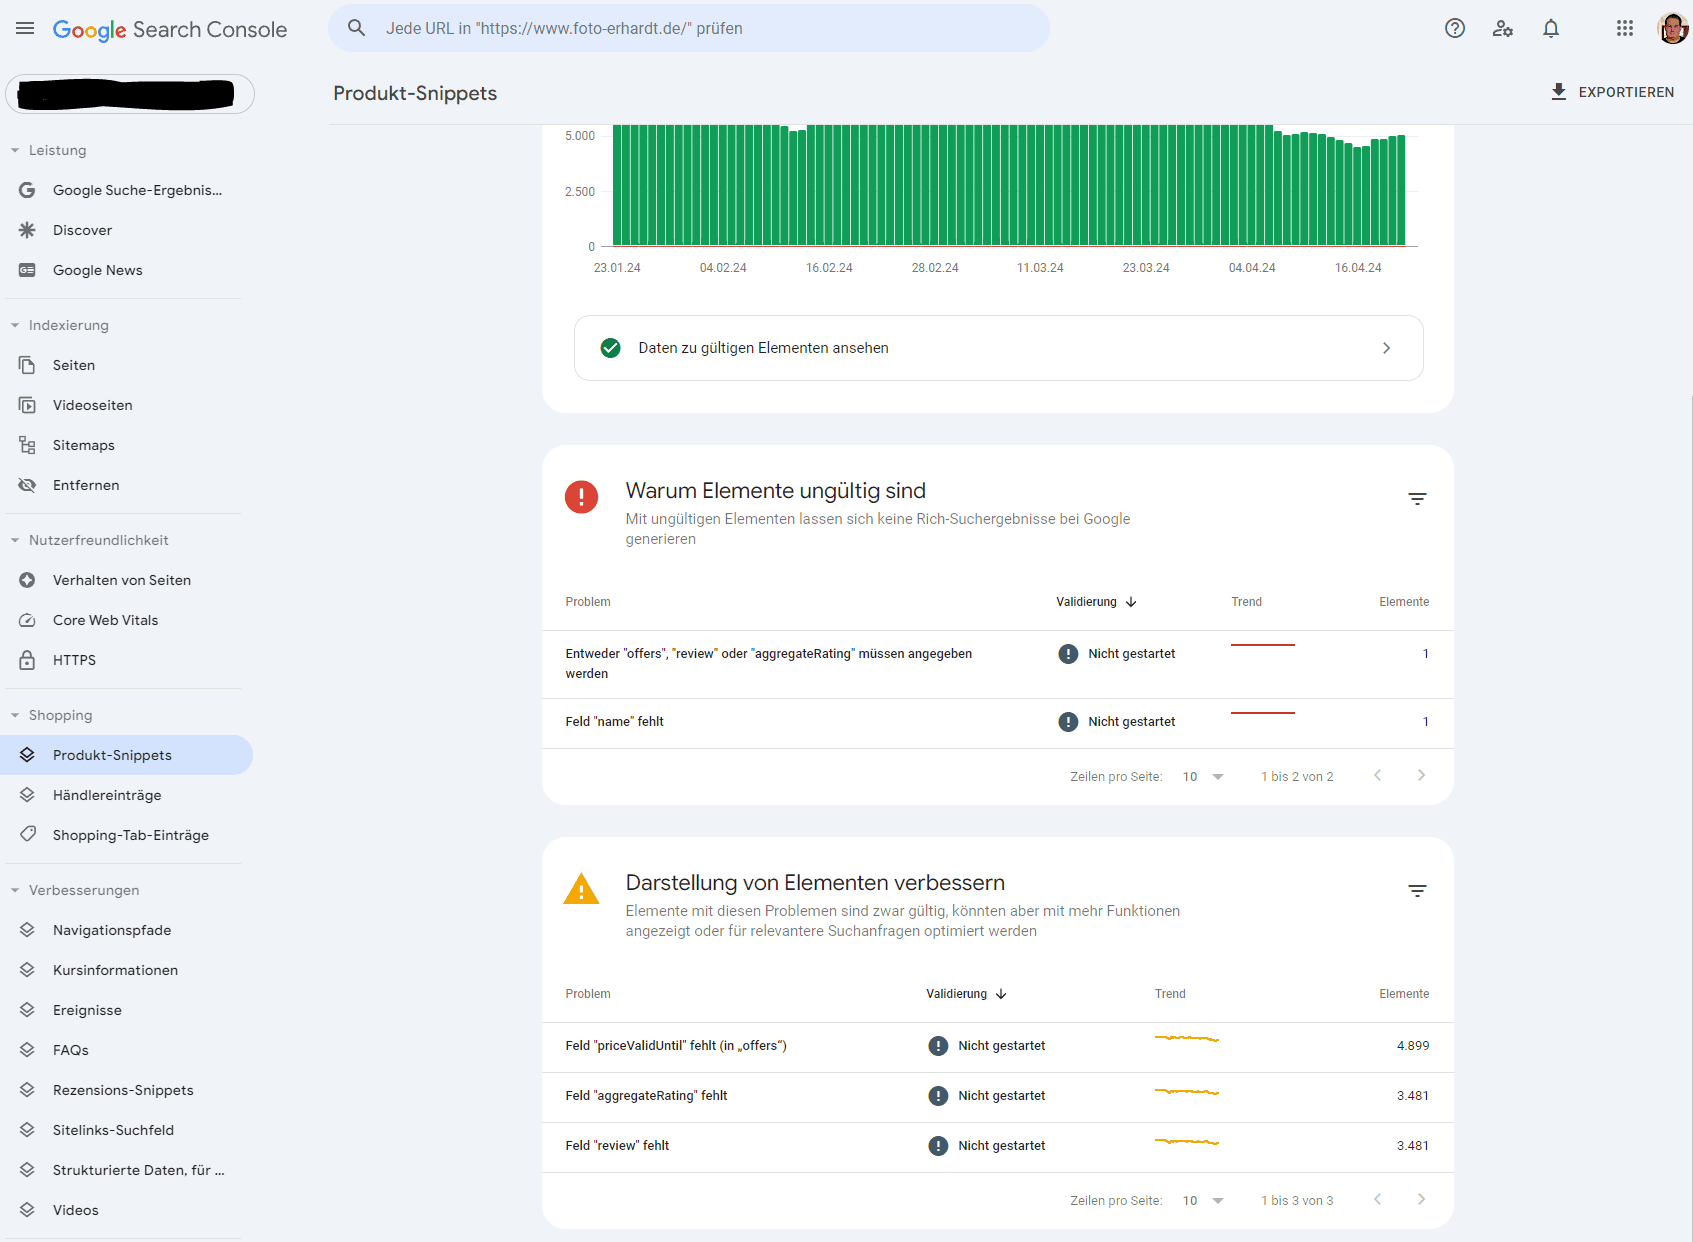Viewport: 1693px width, 1242px height.
Task: Click the Shopping-Tab-Einträge tag icon
Action: (x=27, y=834)
